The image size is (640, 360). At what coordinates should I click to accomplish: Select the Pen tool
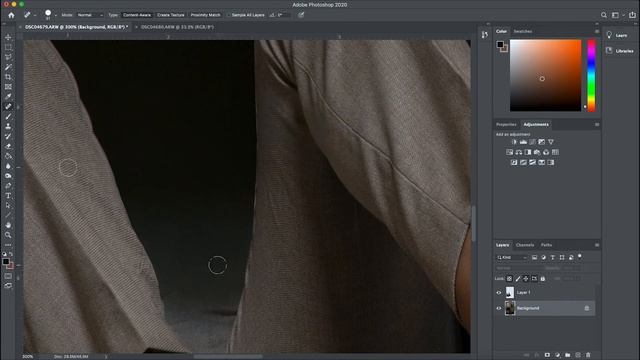(x=8, y=186)
